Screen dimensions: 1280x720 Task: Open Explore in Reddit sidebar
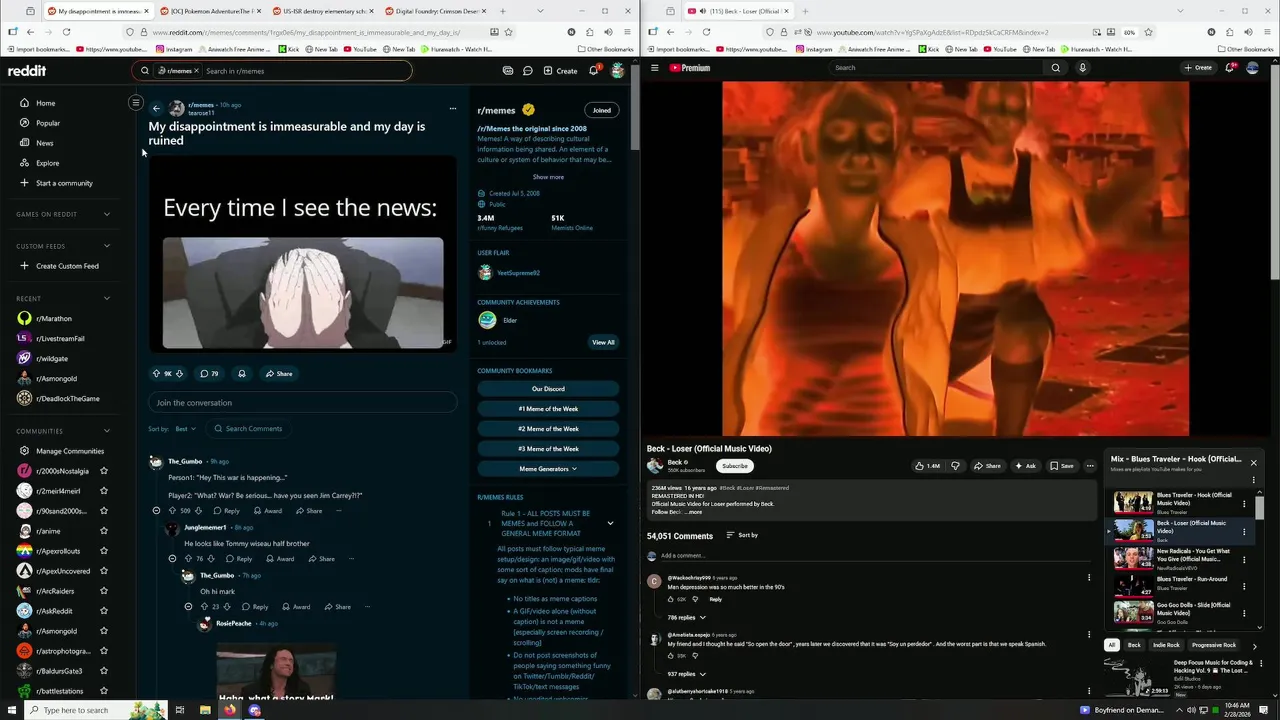point(48,163)
